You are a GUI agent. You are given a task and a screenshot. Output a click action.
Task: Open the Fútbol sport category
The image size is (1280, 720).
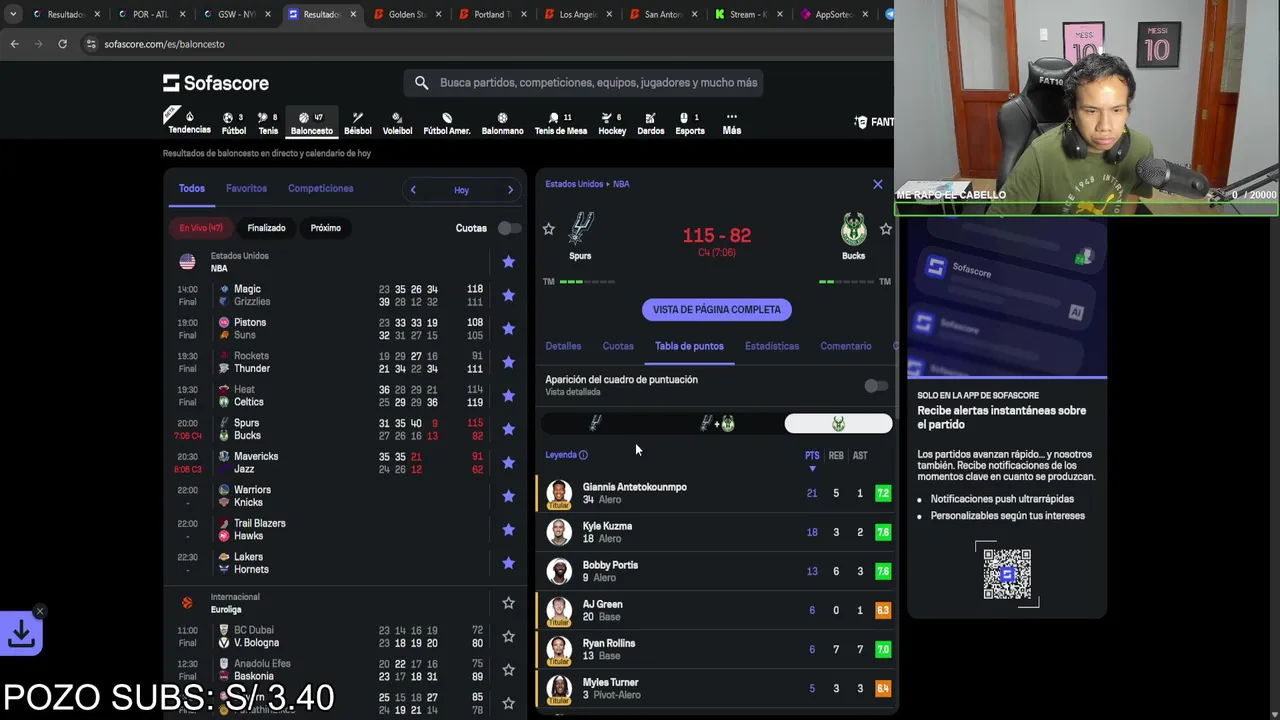[233, 123]
